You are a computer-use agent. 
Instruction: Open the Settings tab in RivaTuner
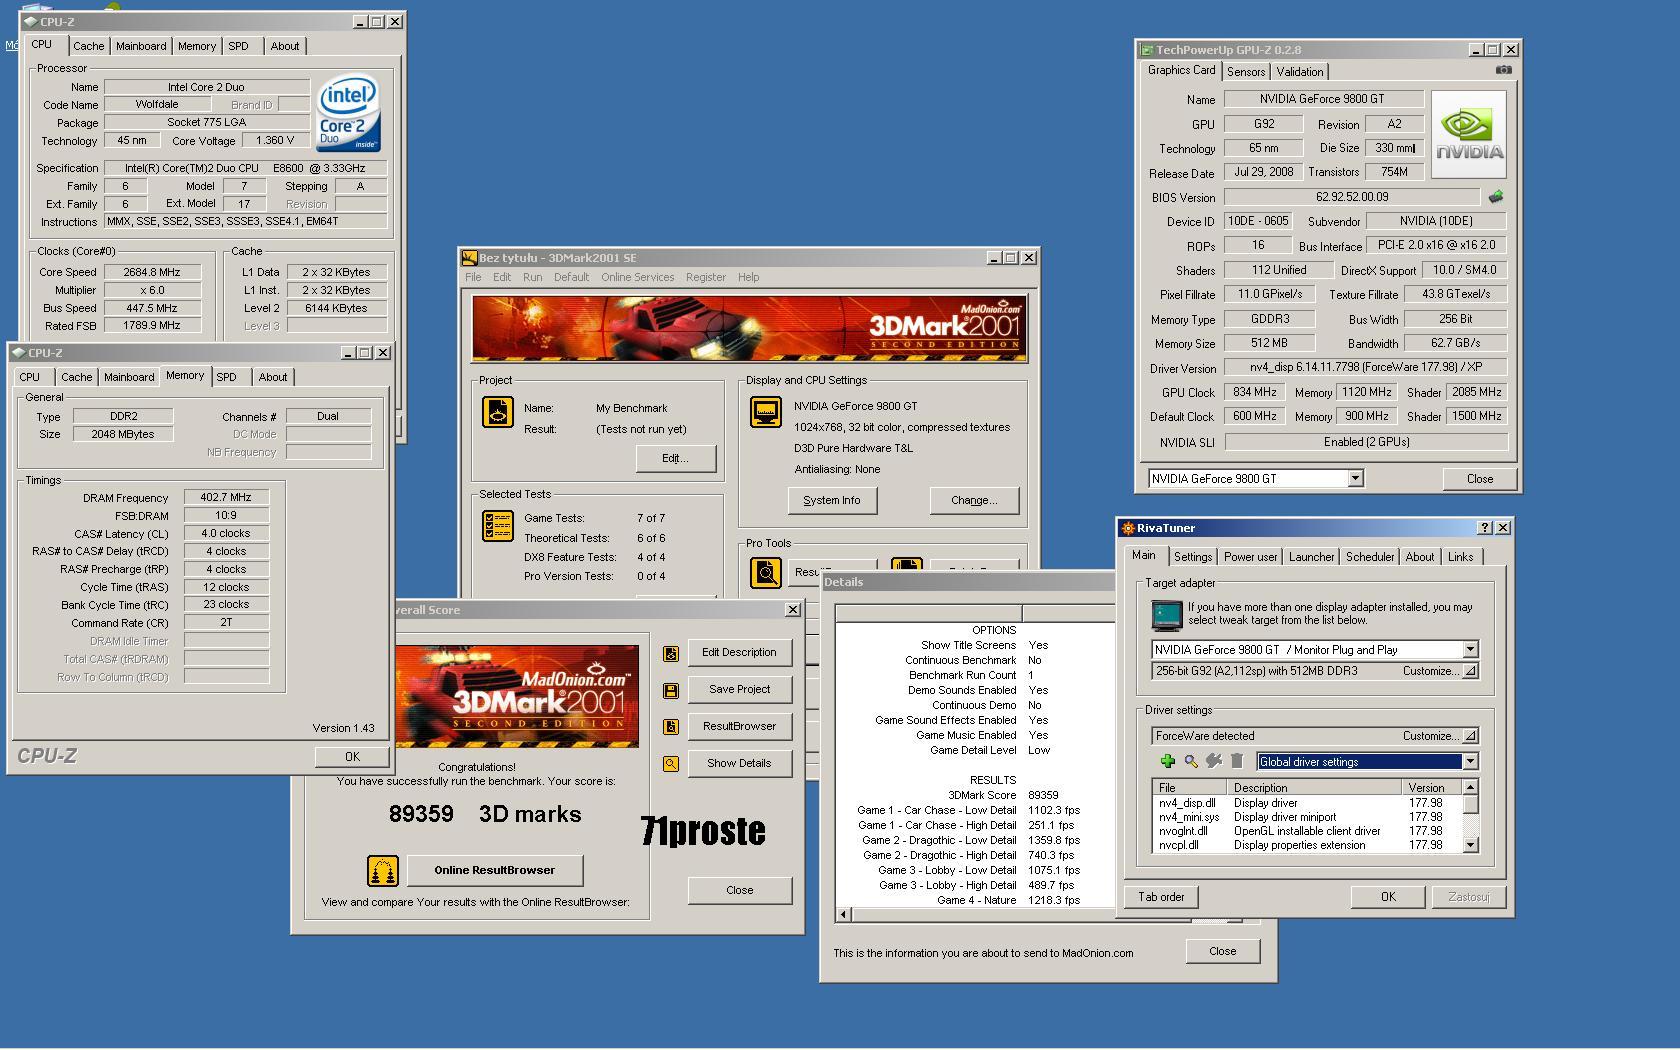click(1192, 557)
